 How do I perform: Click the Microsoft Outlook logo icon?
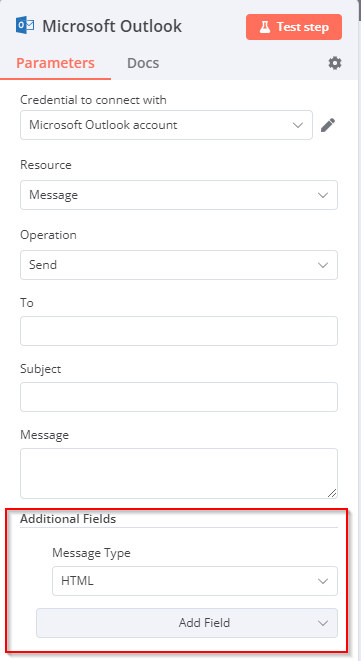coord(25,26)
